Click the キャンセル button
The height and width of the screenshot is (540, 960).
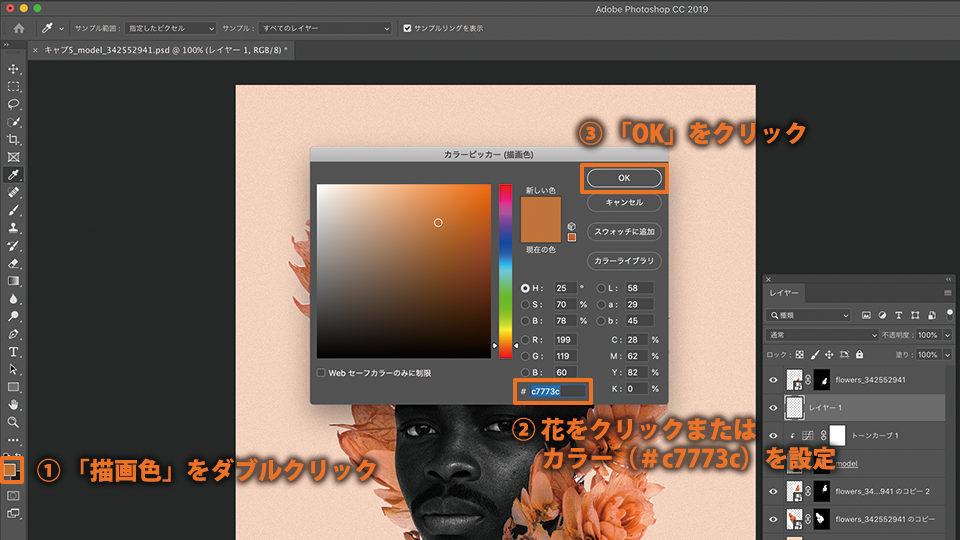pyautogui.click(x=624, y=203)
